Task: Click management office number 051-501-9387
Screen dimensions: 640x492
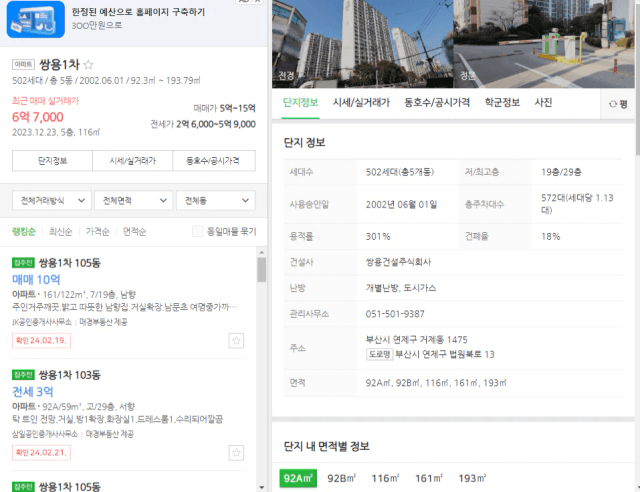Action: [395, 314]
